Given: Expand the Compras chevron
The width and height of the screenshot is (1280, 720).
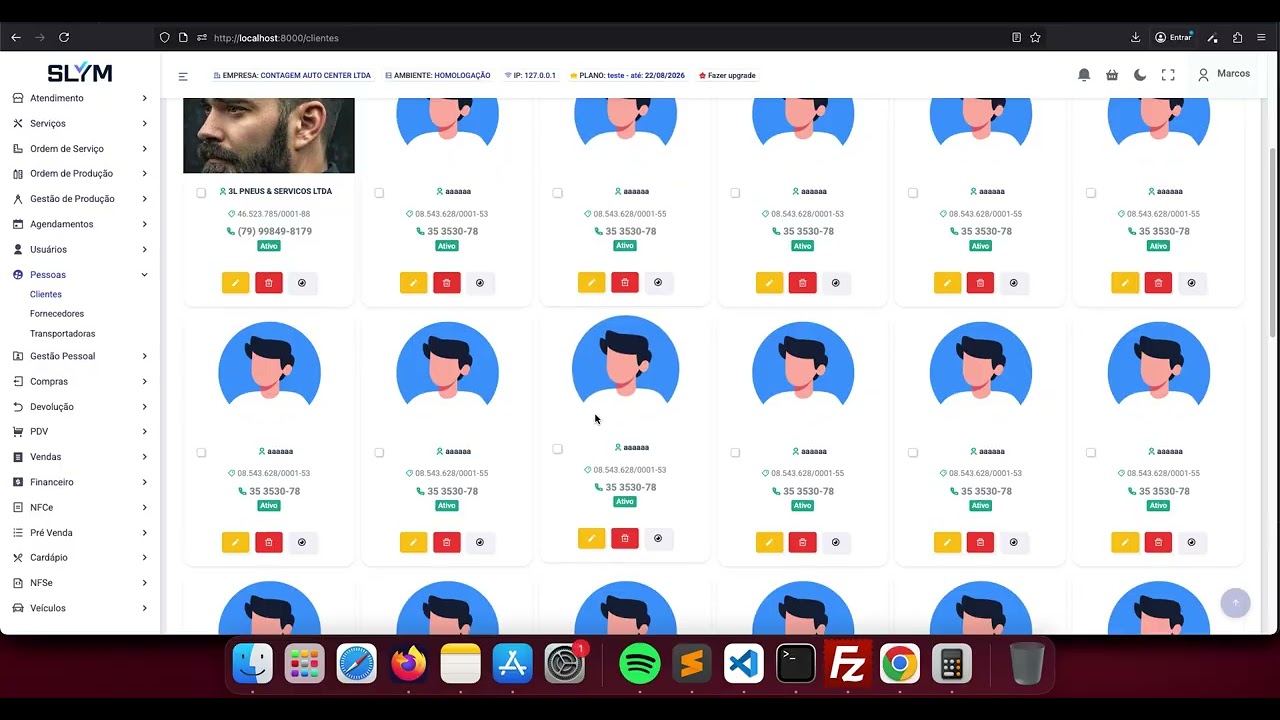Looking at the screenshot, I should (144, 382).
